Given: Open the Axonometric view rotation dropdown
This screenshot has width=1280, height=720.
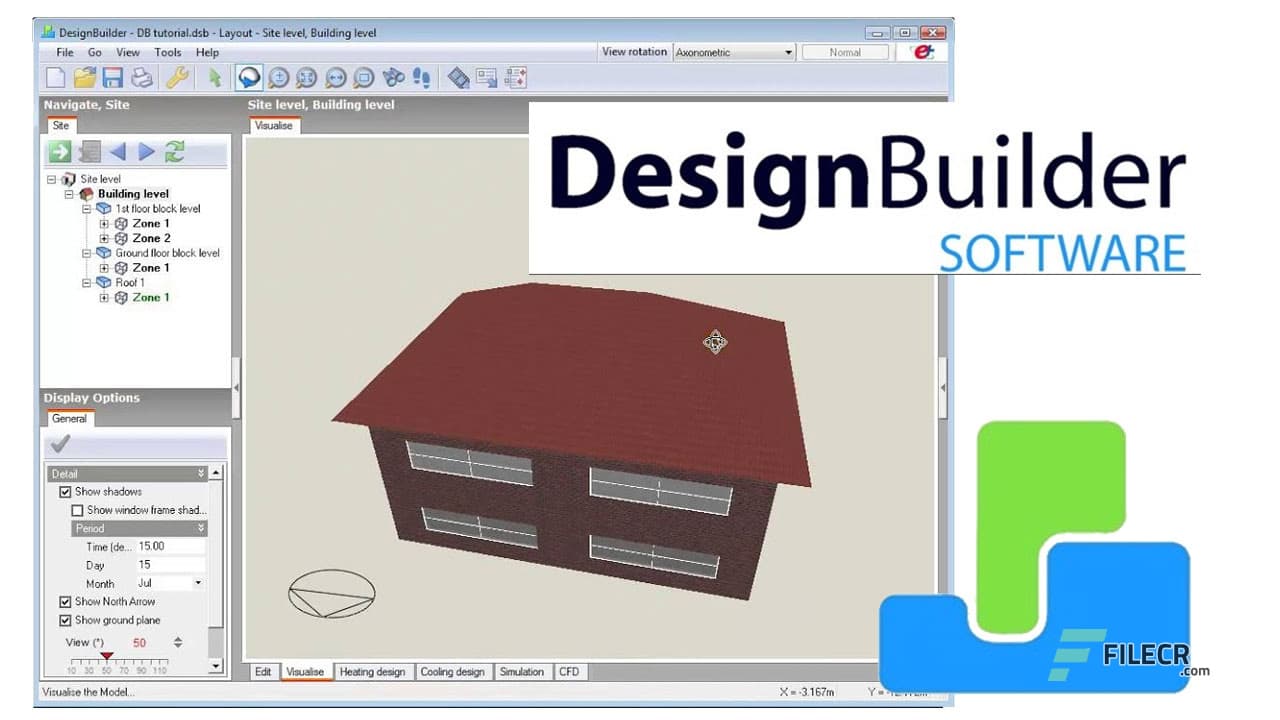Looking at the screenshot, I should [x=788, y=52].
